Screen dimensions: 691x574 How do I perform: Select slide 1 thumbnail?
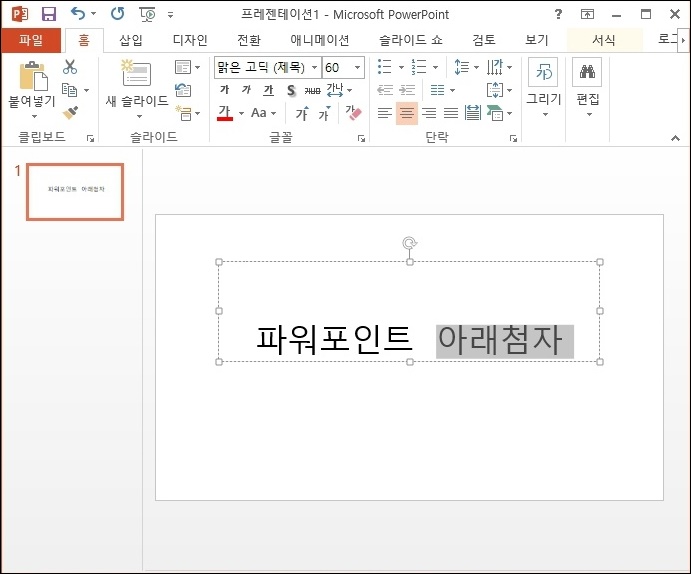coord(75,192)
